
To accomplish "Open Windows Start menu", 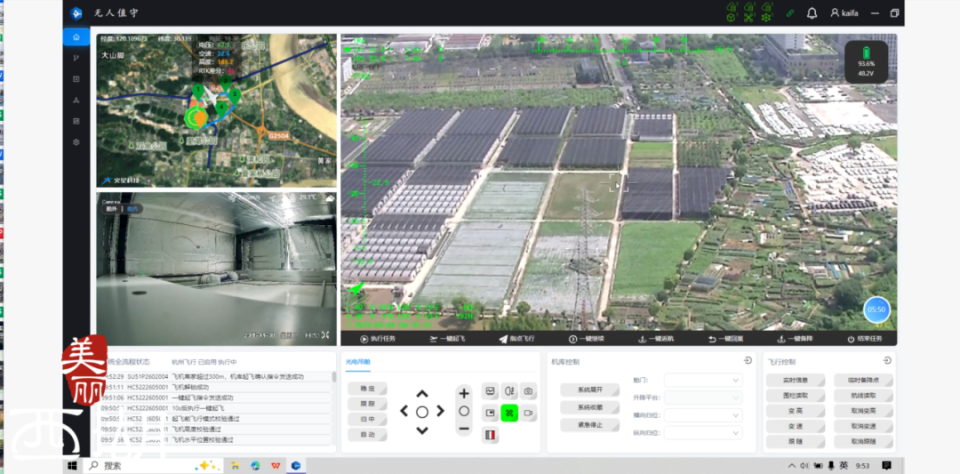I will pos(72,466).
